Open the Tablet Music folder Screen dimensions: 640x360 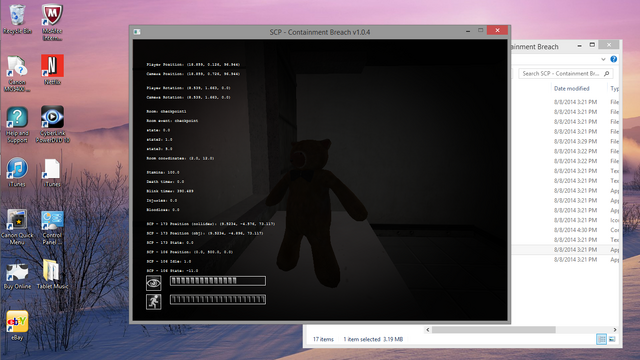[52, 275]
